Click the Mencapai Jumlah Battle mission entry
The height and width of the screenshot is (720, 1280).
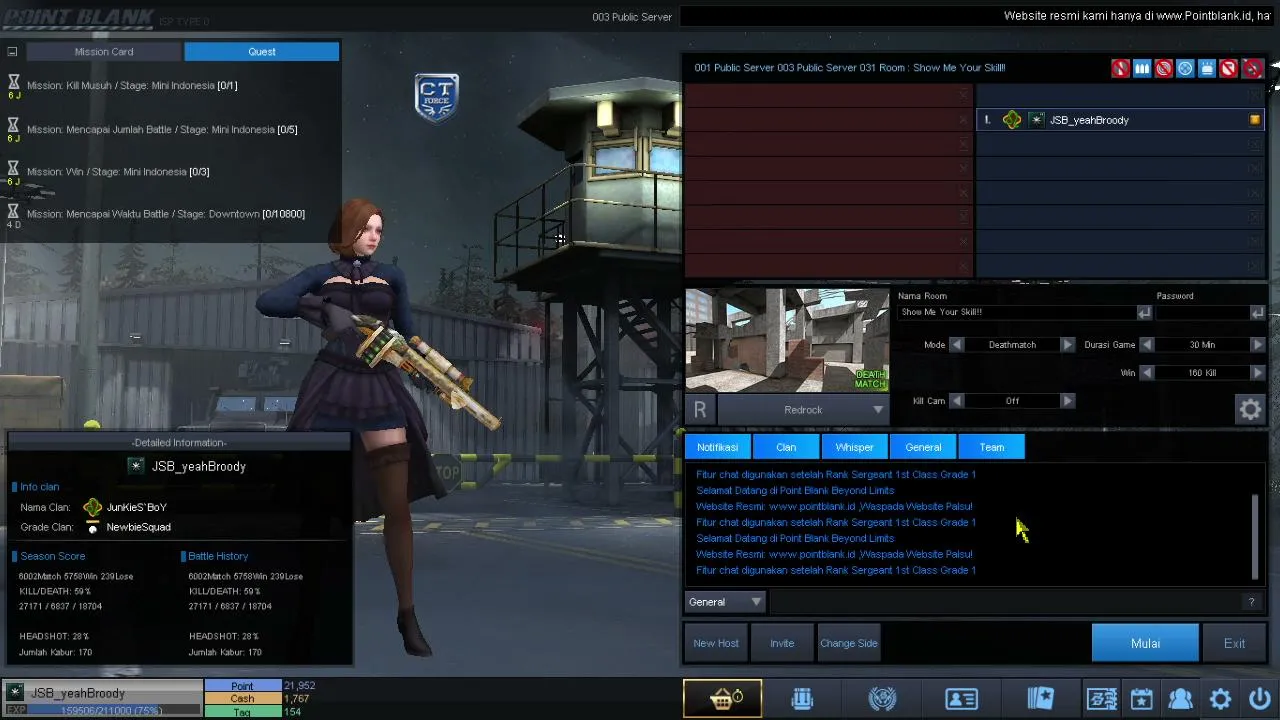(x=162, y=130)
